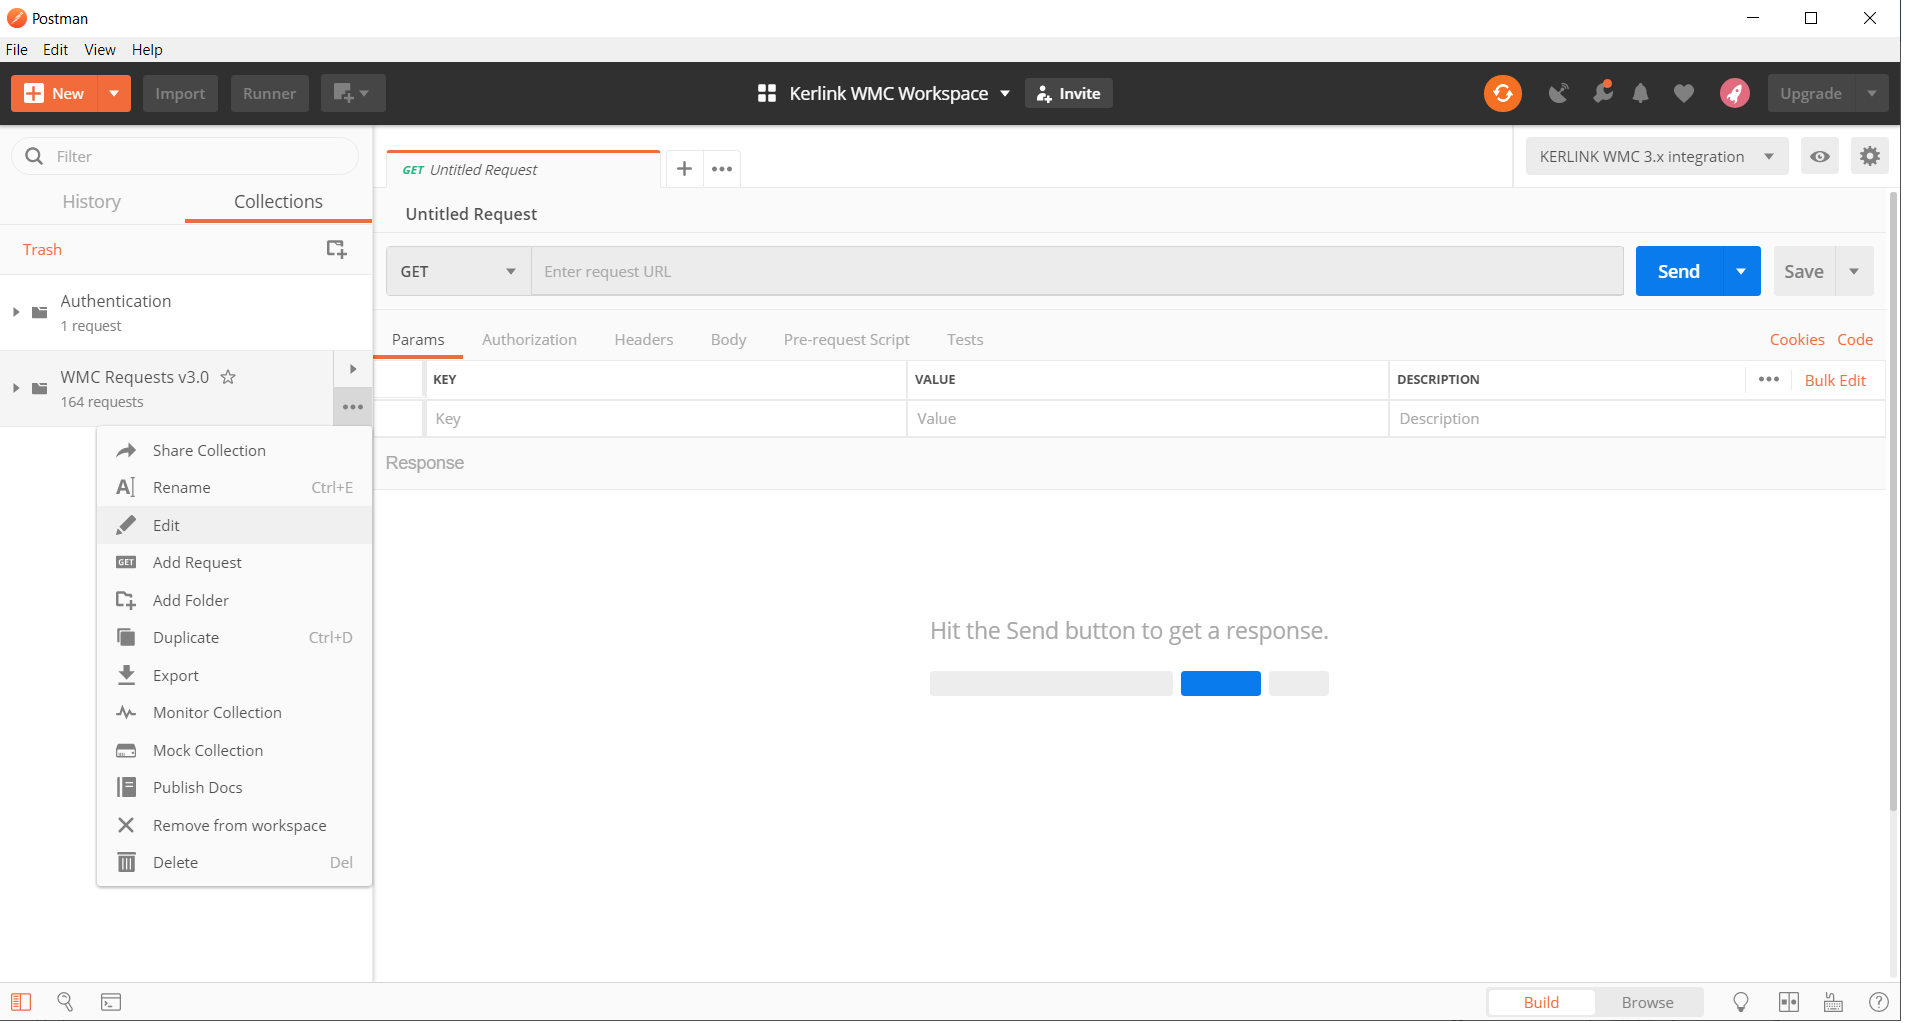The width and height of the screenshot is (1905, 1023).
Task: Sync your Postman account
Action: click(x=1502, y=93)
